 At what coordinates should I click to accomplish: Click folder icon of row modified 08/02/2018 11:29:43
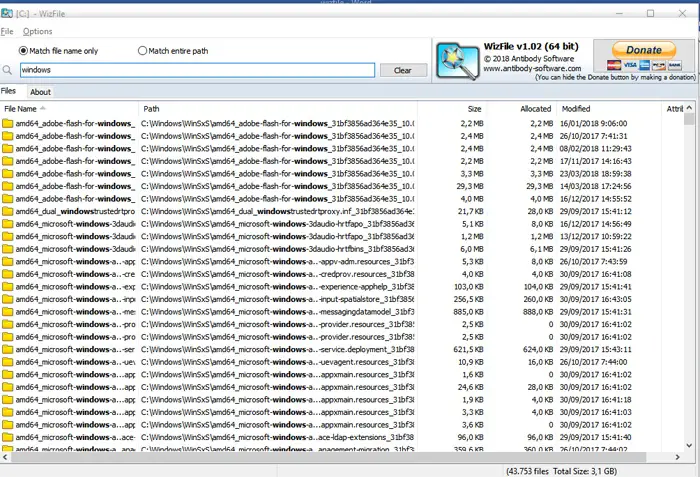[x=8, y=148]
